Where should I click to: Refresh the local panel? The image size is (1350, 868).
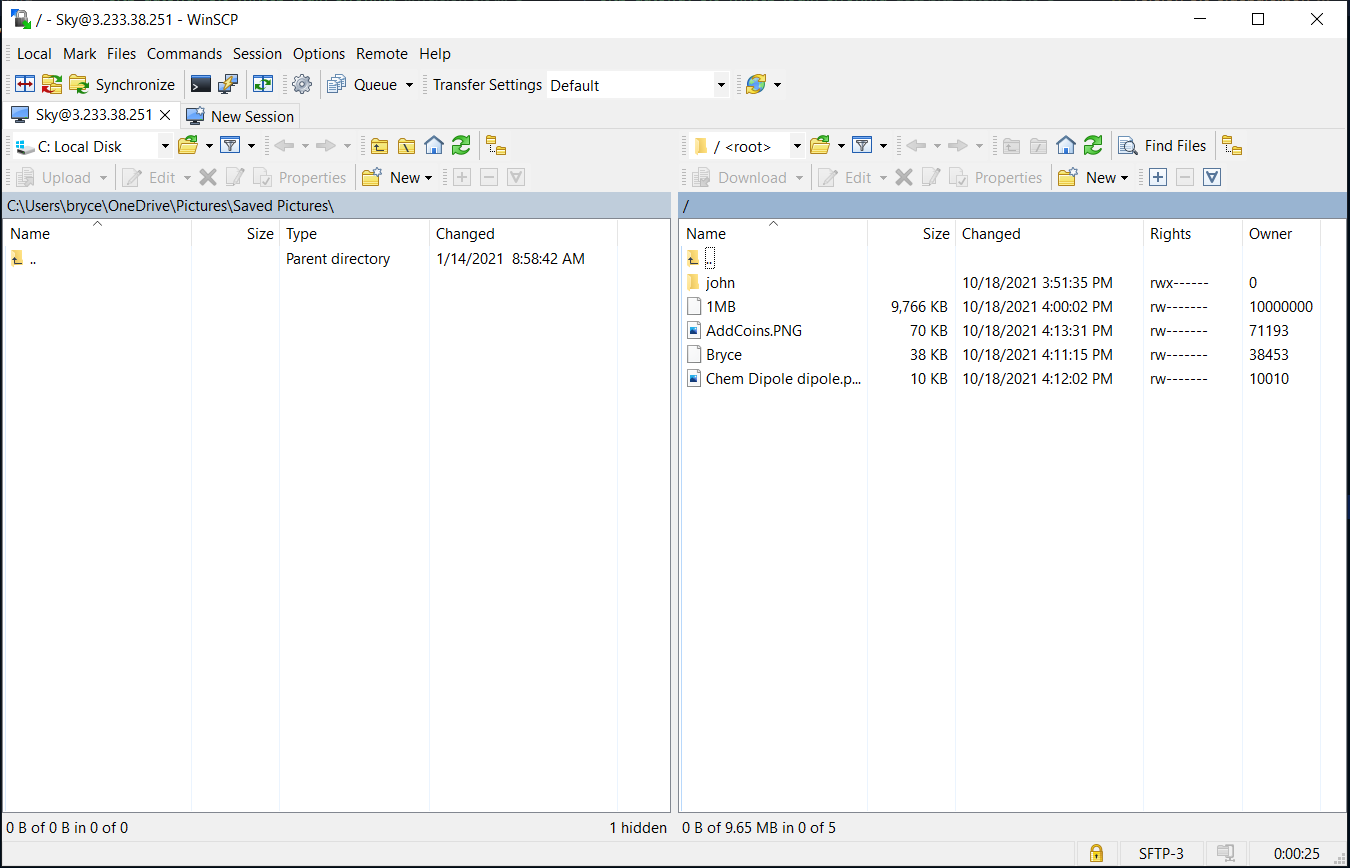click(460, 146)
